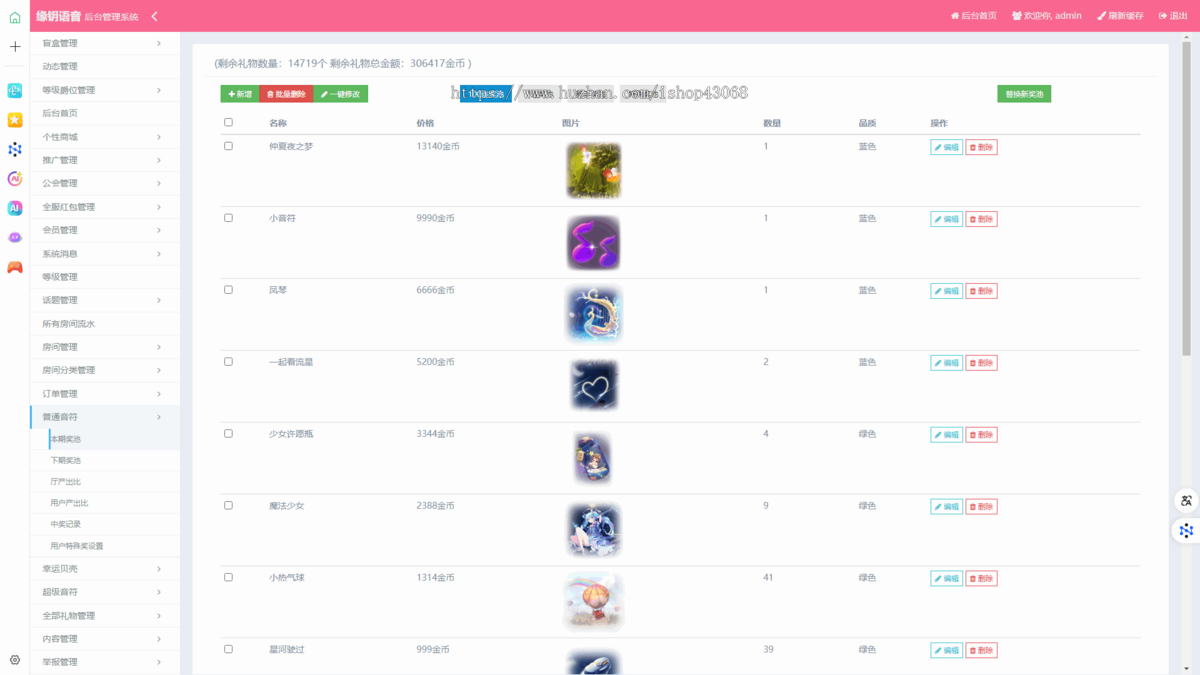
Task: Collapse the 普通音符 sidebar menu
Action: [x=105, y=417]
